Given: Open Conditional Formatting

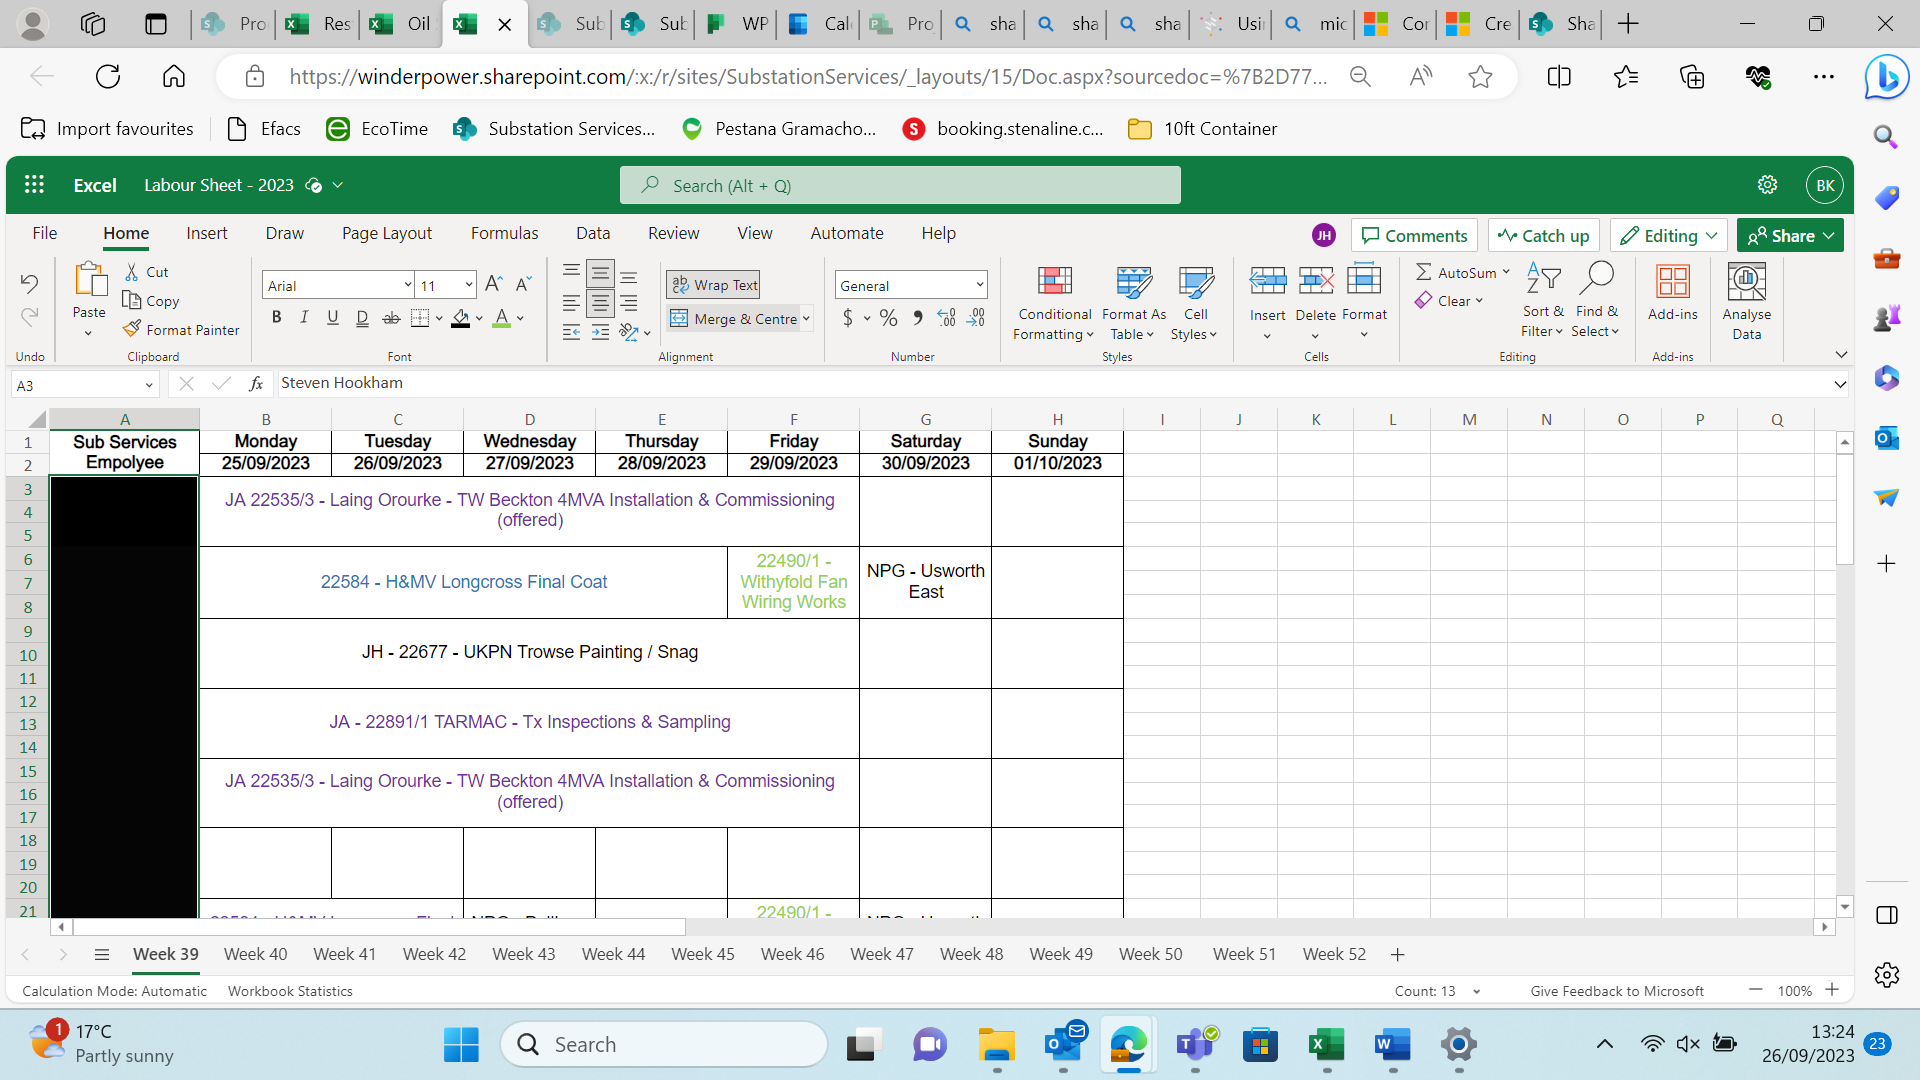Looking at the screenshot, I should tap(1054, 303).
